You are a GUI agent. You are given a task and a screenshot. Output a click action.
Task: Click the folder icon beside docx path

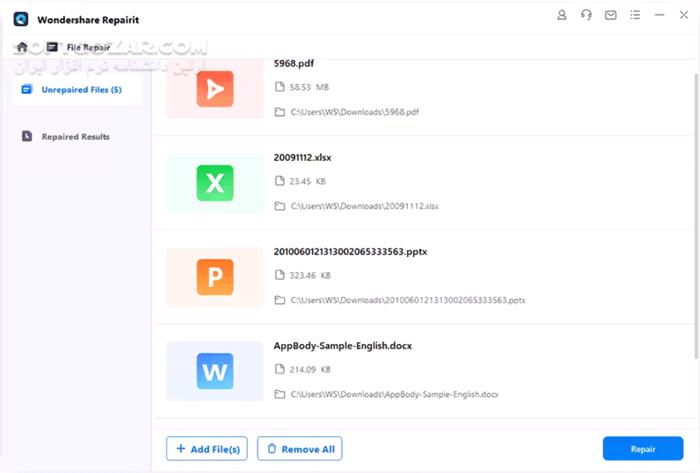tap(279, 394)
